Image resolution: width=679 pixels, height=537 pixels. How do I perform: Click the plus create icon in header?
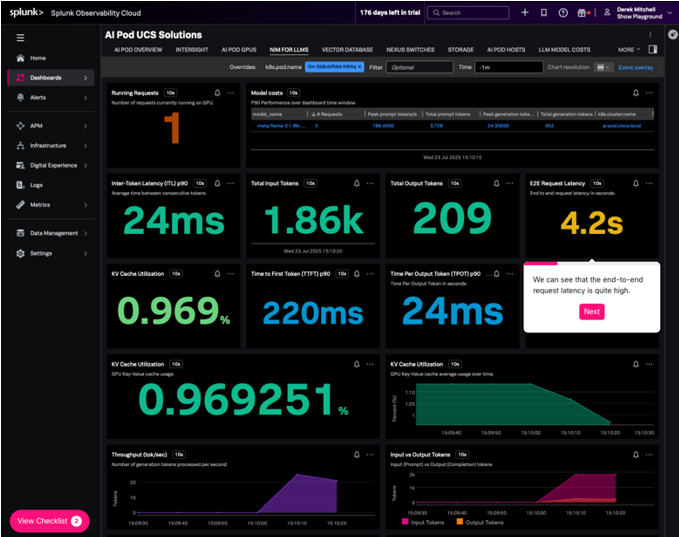tap(525, 13)
